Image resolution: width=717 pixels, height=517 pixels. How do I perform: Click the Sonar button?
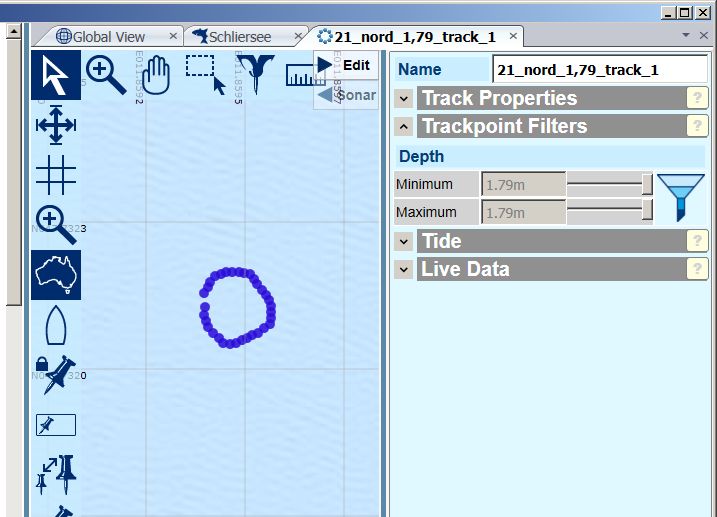(346, 95)
